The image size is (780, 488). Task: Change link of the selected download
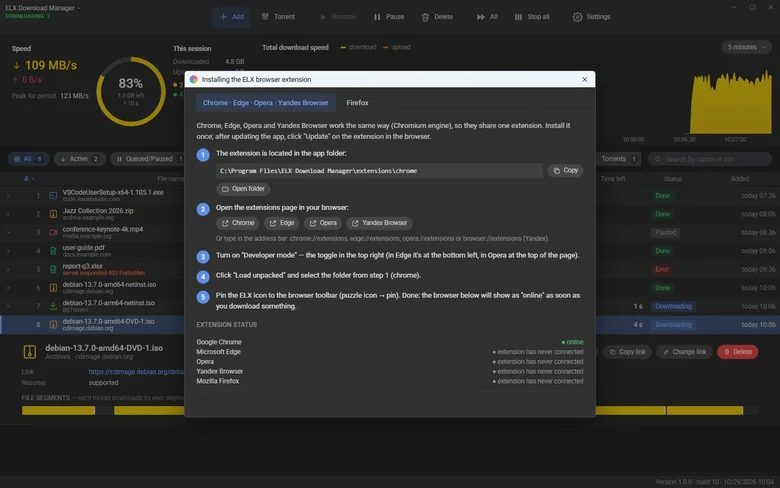pos(684,352)
